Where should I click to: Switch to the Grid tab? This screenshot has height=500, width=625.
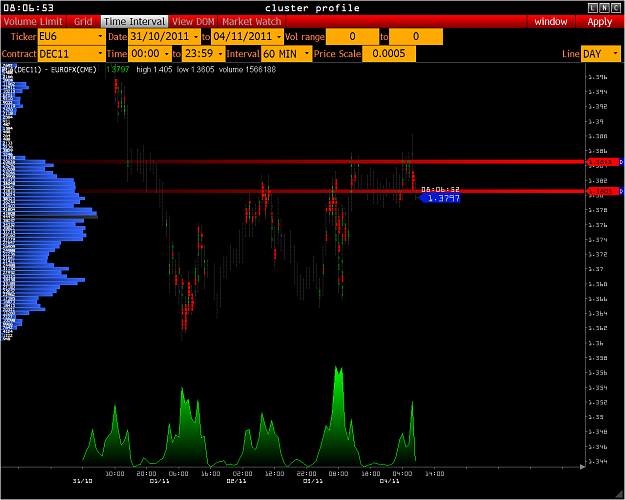[x=83, y=22]
